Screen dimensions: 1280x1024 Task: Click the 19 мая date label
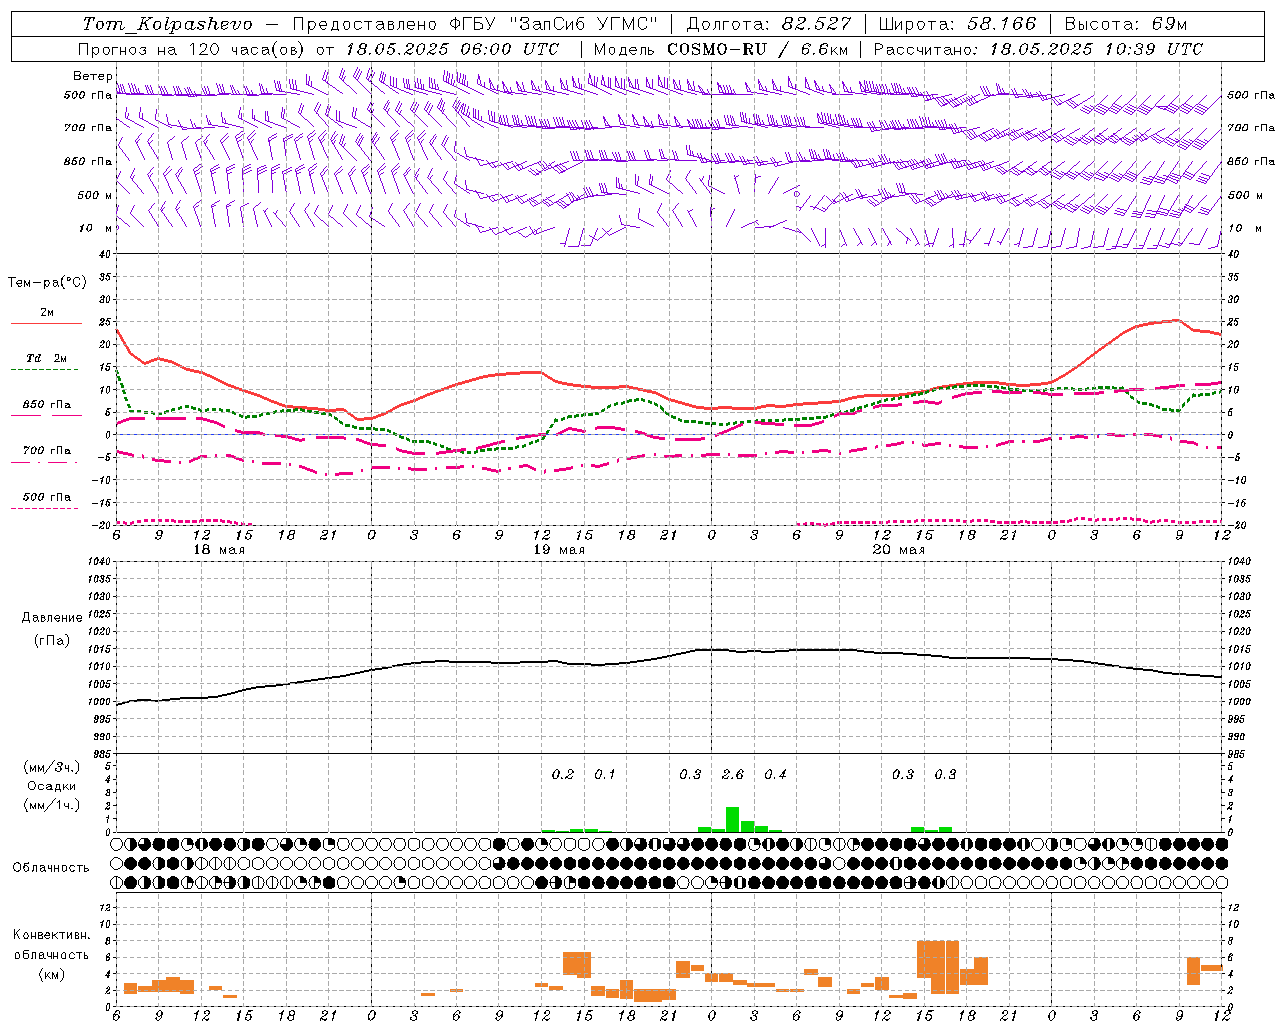pos(559,550)
